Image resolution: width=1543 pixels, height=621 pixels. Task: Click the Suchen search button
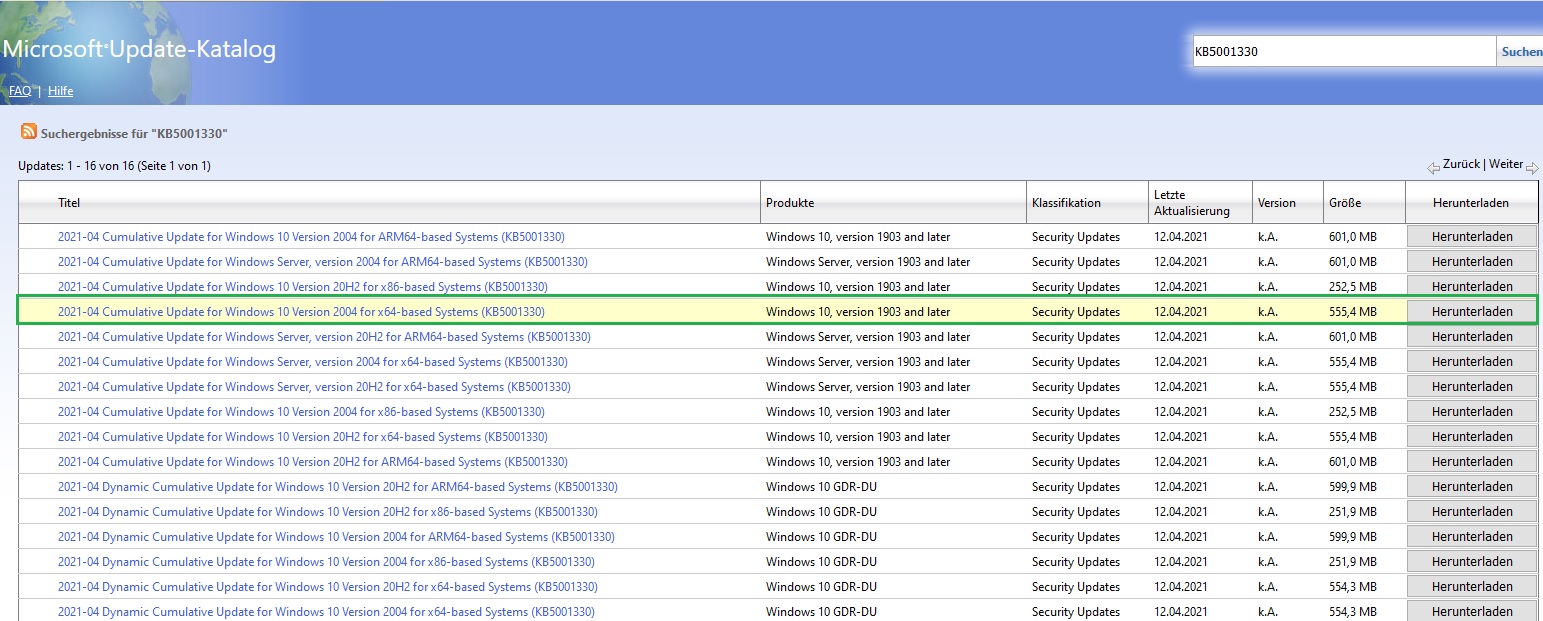coord(1521,52)
